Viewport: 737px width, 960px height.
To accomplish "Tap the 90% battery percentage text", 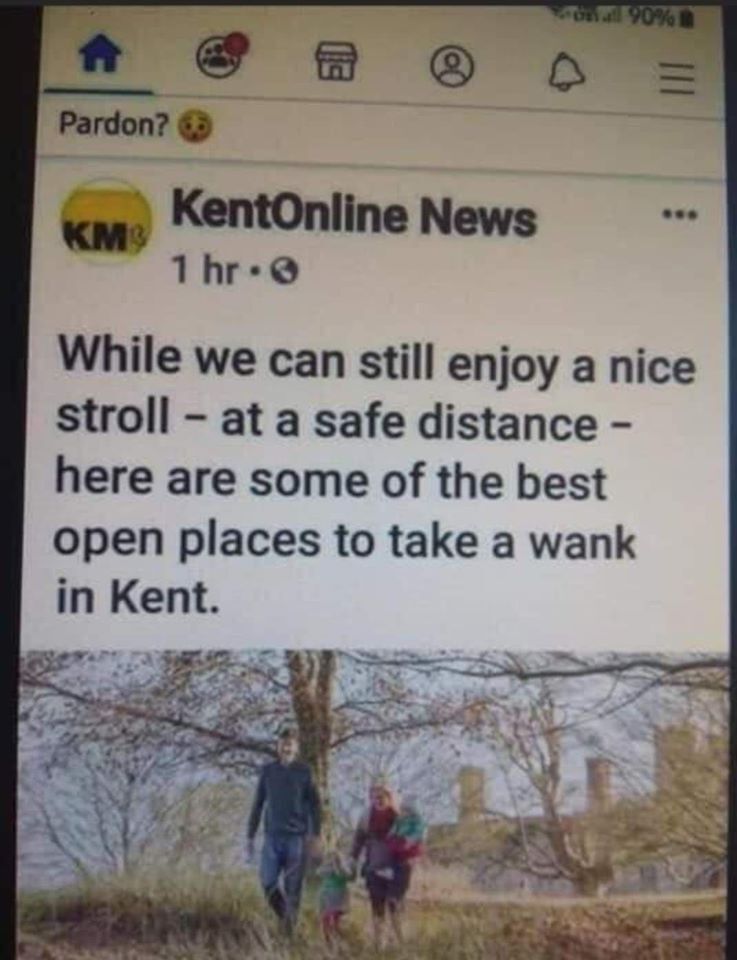I will point(651,17).
